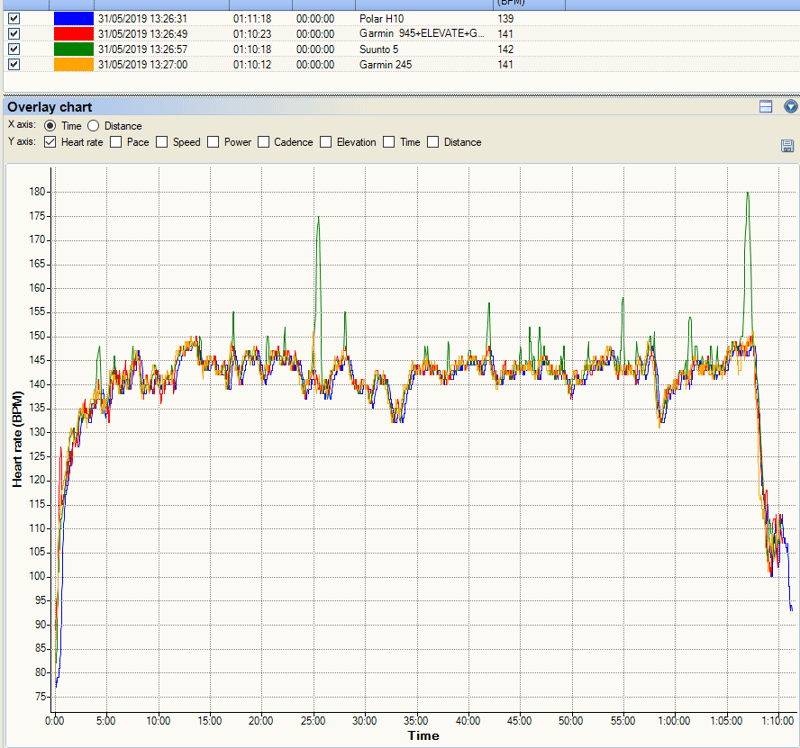The width and height of the screenshot is (800, 748).
Task: Click duration value 01:11:18
Action: pyautogui.click(x=252, y=19)
